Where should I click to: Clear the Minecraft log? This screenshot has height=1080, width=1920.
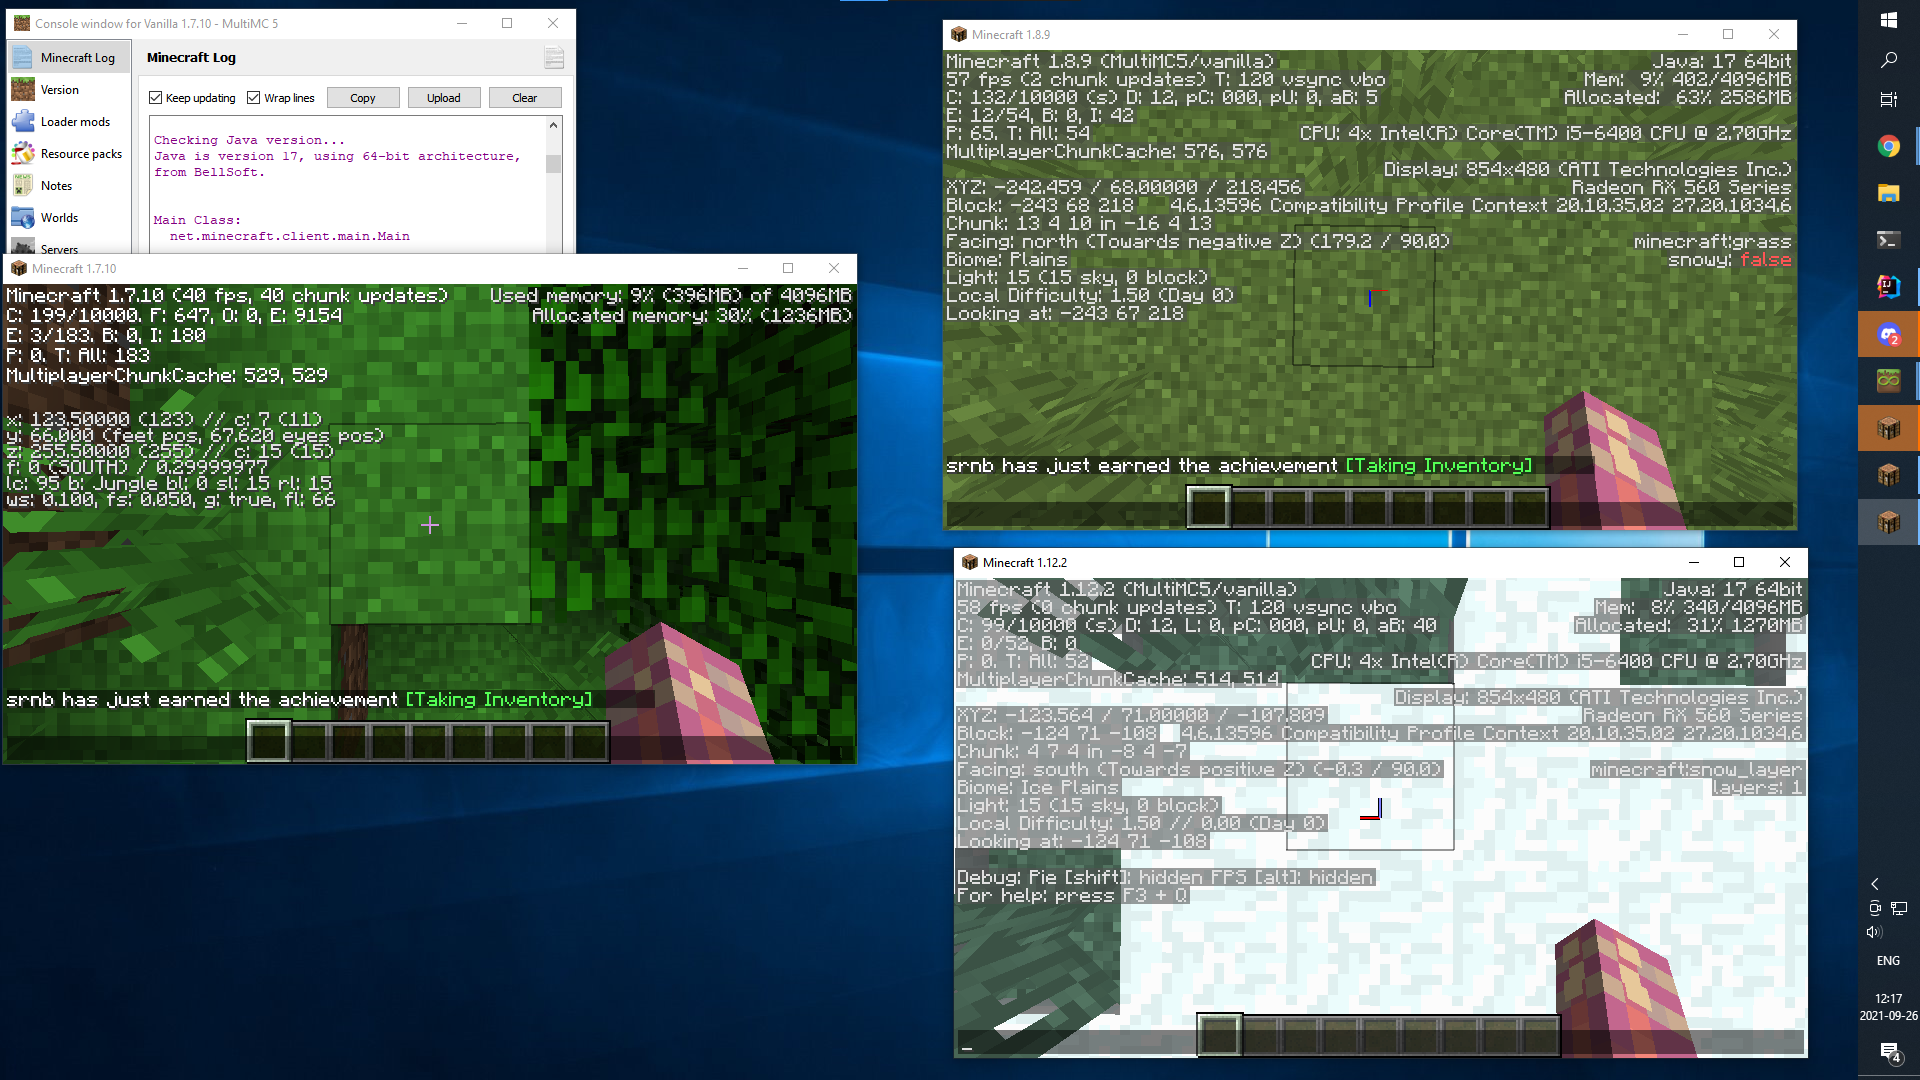[524, 98]
